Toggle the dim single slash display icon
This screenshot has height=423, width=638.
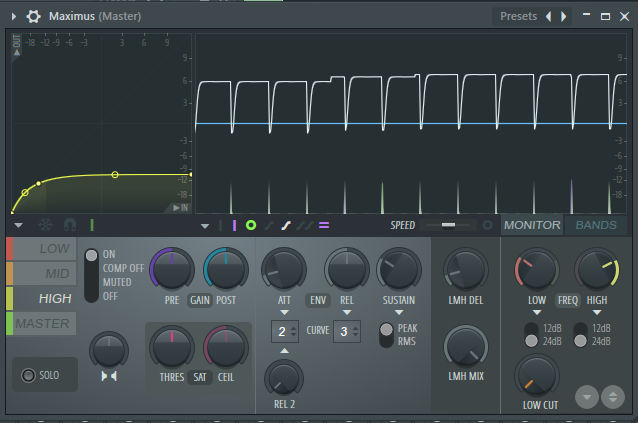[x=269, y=225]
